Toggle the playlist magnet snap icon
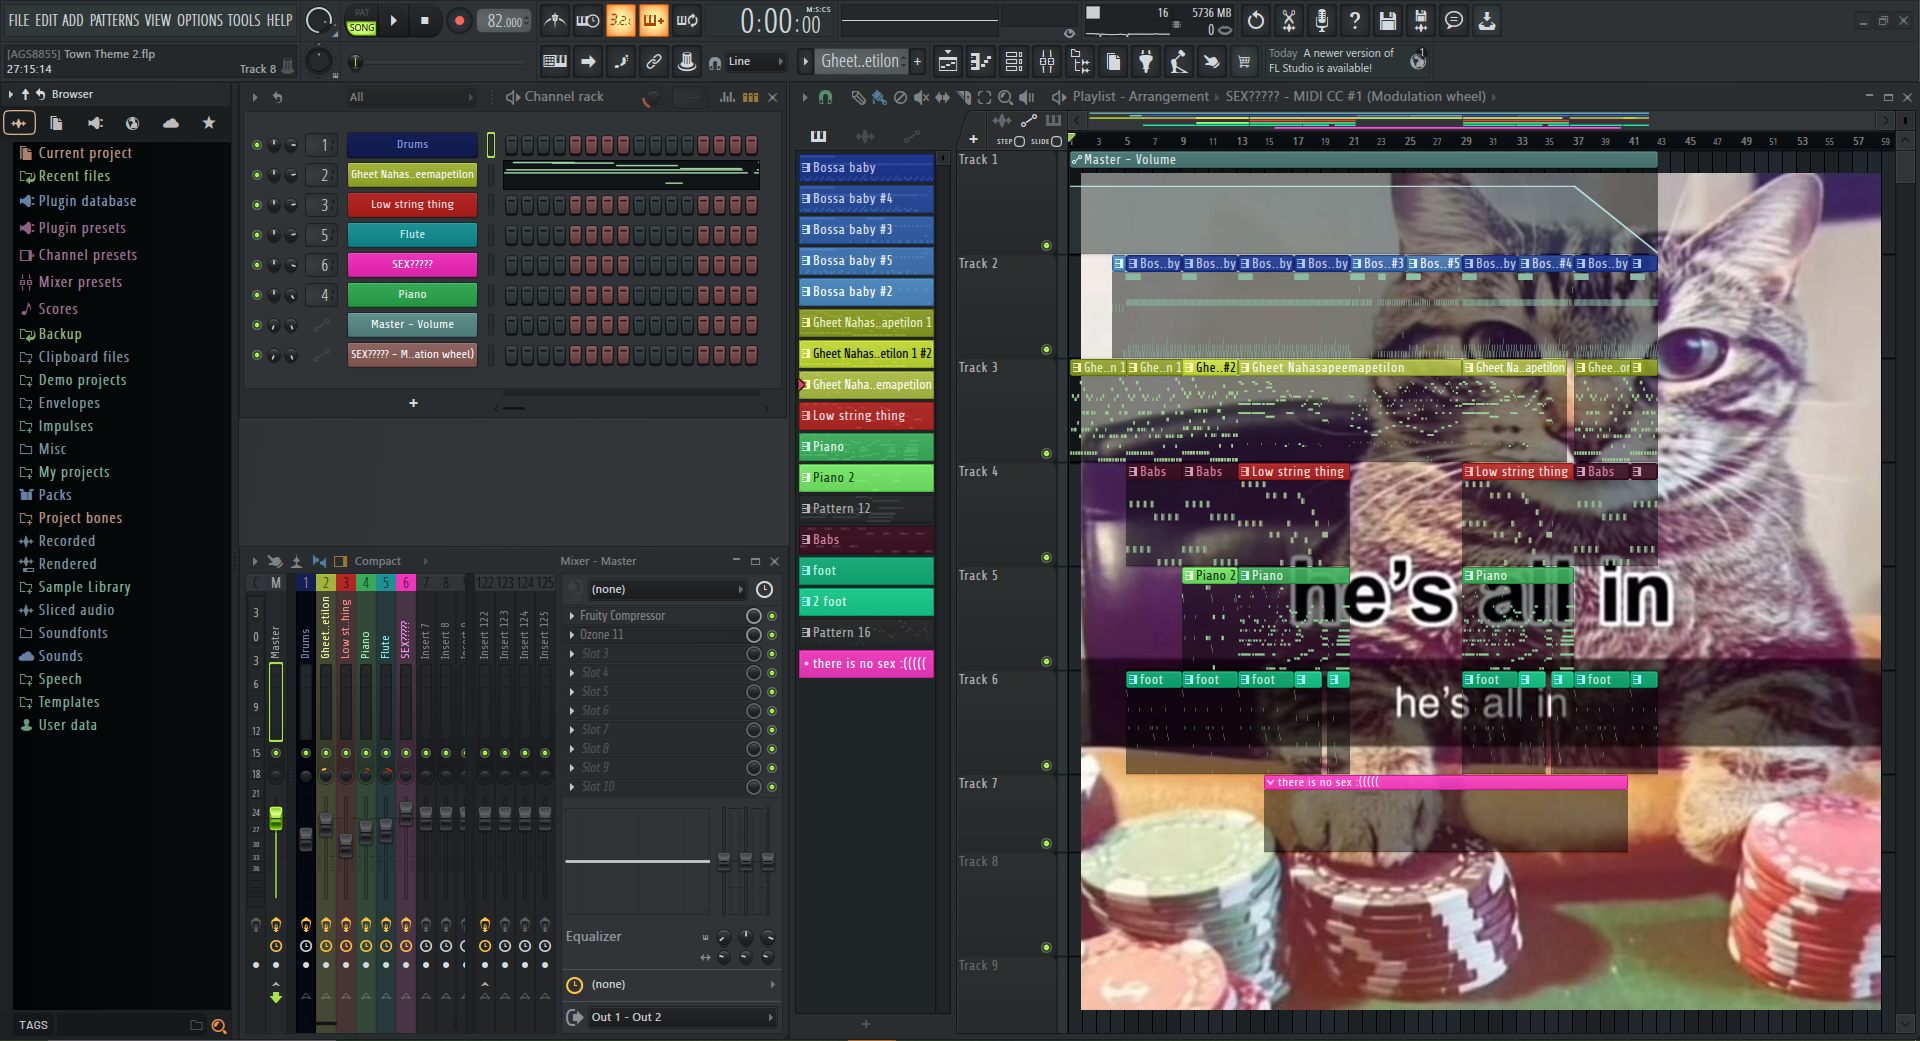 [x=825, y=97]
